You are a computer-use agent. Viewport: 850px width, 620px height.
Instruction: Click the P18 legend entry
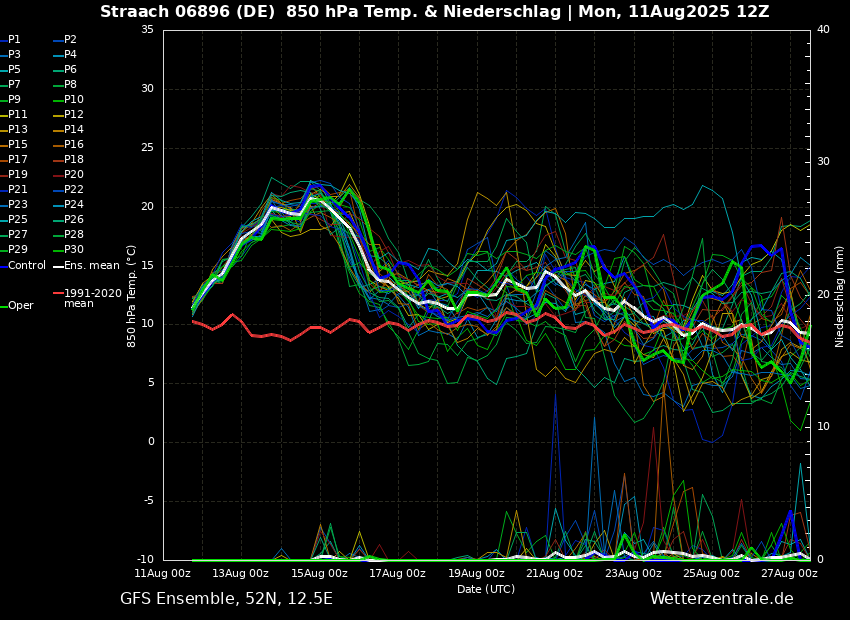74,160
